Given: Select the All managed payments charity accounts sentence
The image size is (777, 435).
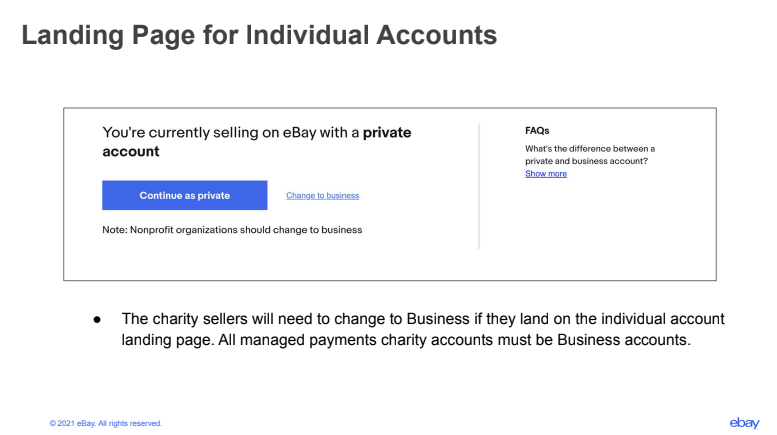Looking at the screenshot, I should [454, 340].
